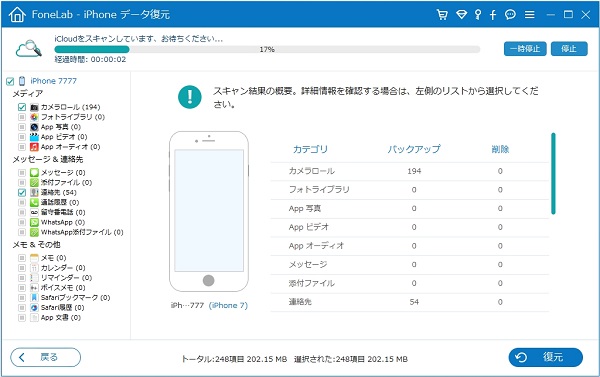Click the exclamation info icon in summary
Viewport: 600px width, 377px height.
(190, 96)
